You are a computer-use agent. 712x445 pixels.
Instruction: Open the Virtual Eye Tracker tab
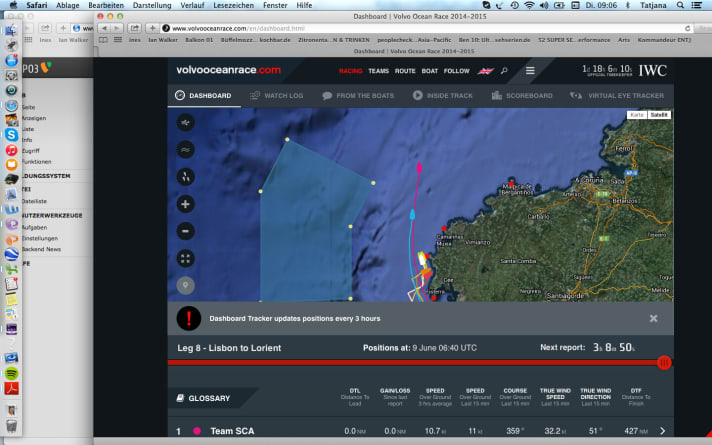click(617, 95)
